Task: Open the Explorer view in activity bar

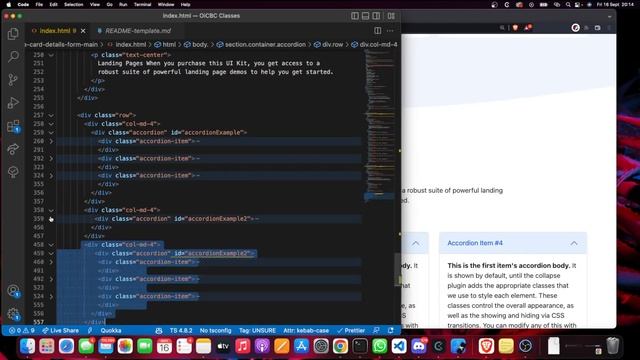Action: [x=13, y=34]
